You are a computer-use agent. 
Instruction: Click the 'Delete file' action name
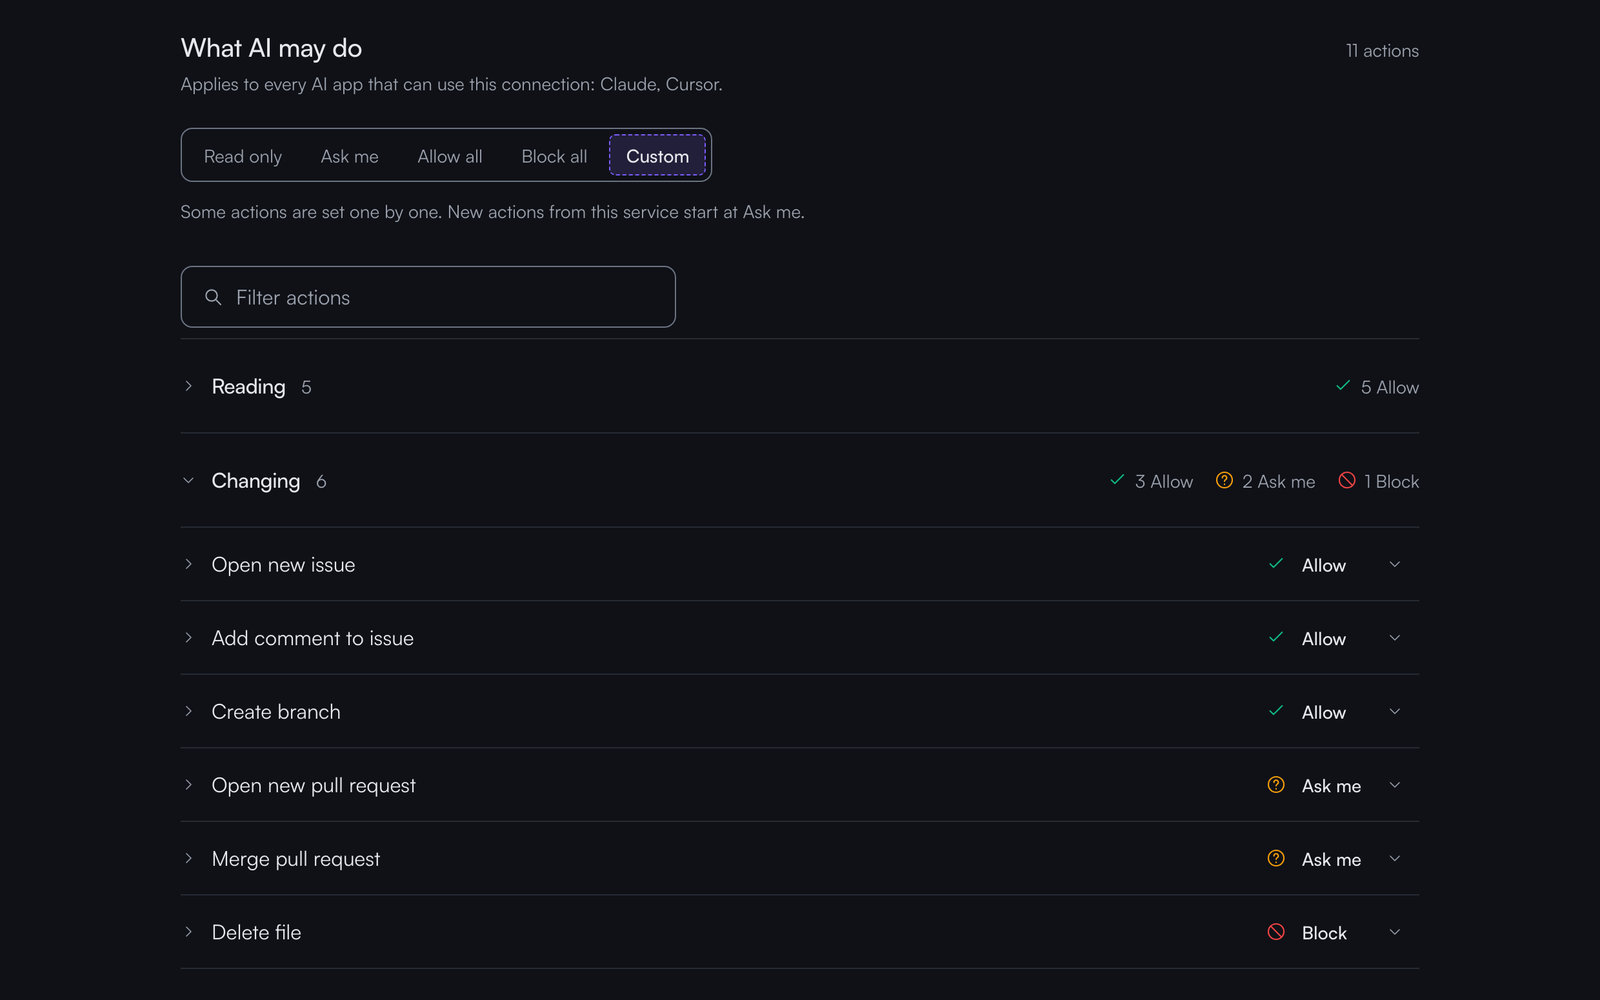point(256,932)
